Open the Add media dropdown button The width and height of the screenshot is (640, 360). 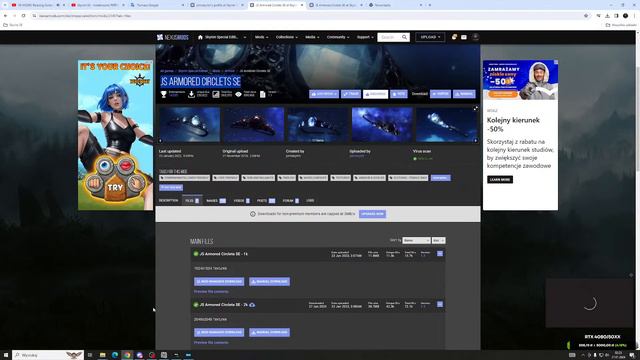(x=324, y=94)
